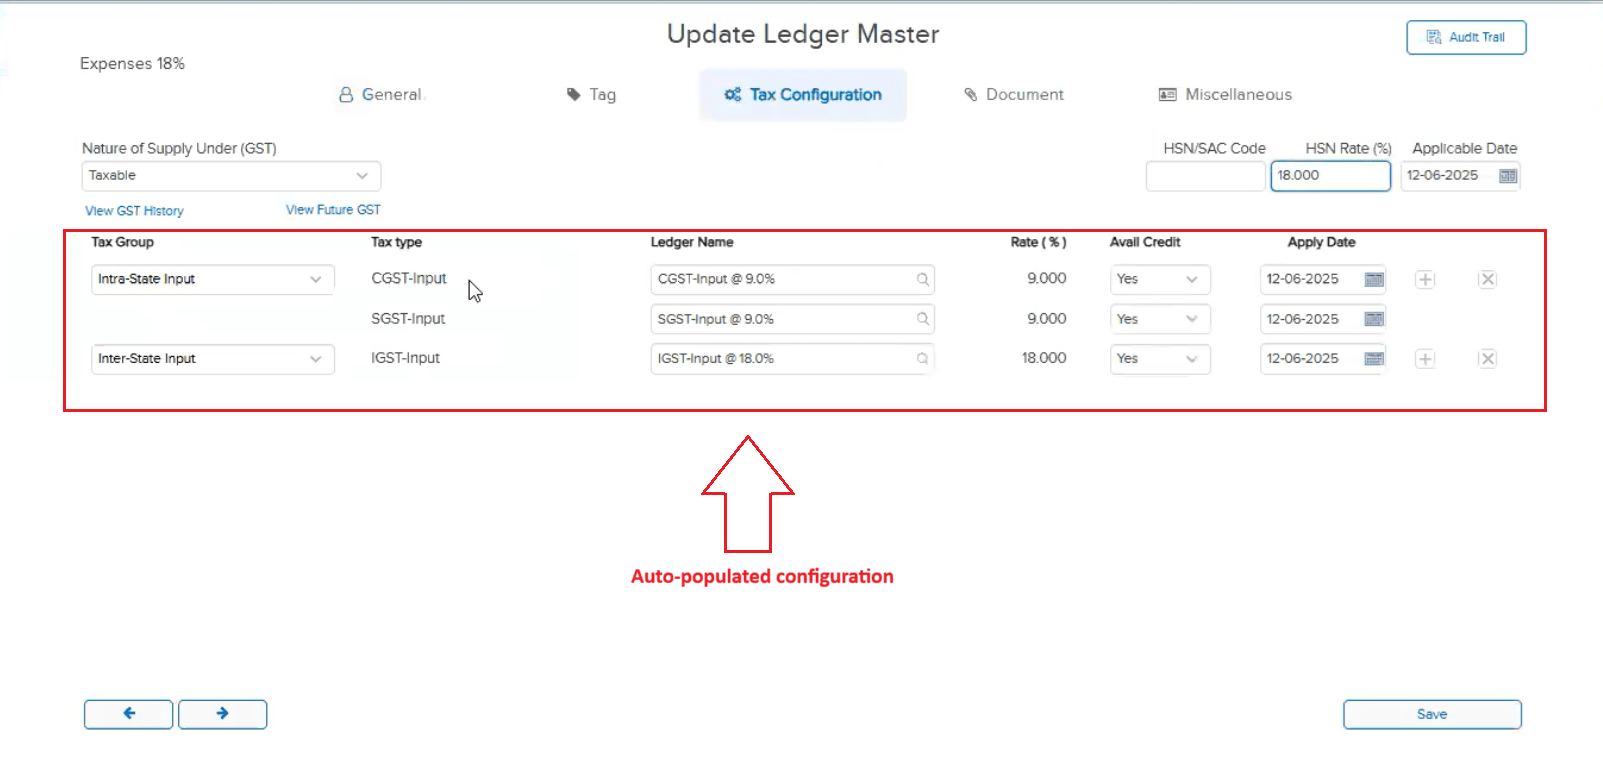Viewport: 1603px width, 773px height.
Task: Remove the Intra-State Input tax group row
Action: (x=1487, y=280)
